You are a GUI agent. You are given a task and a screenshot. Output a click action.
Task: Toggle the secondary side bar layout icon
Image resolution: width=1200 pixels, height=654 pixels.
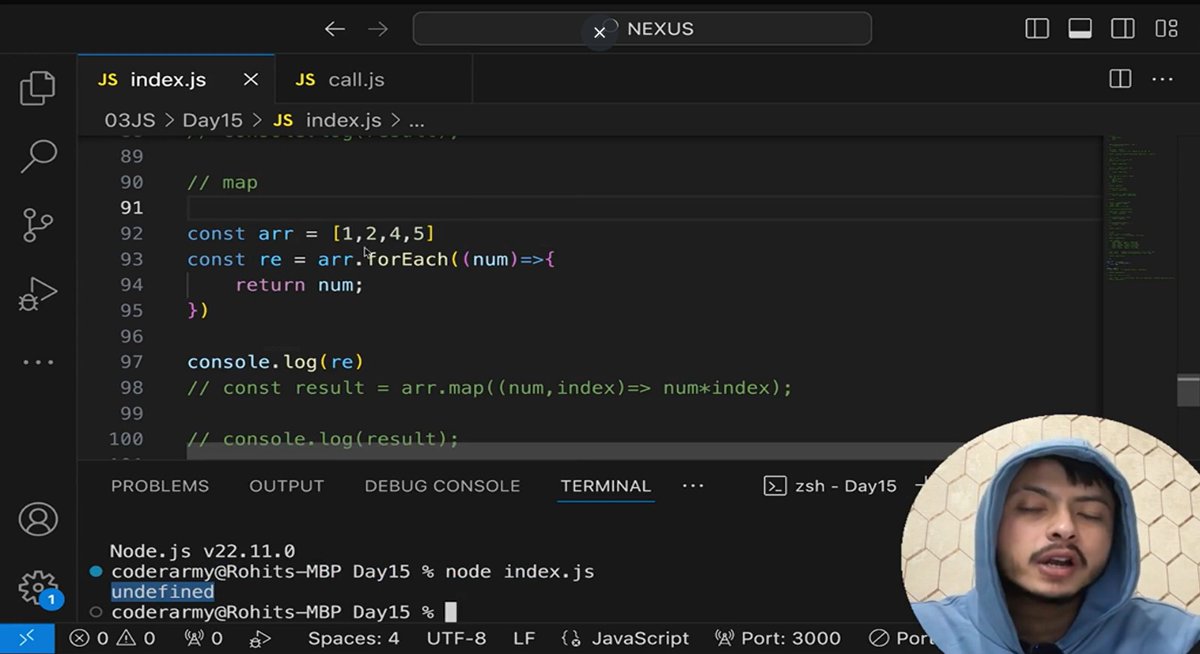click(x=1123, y=29)
